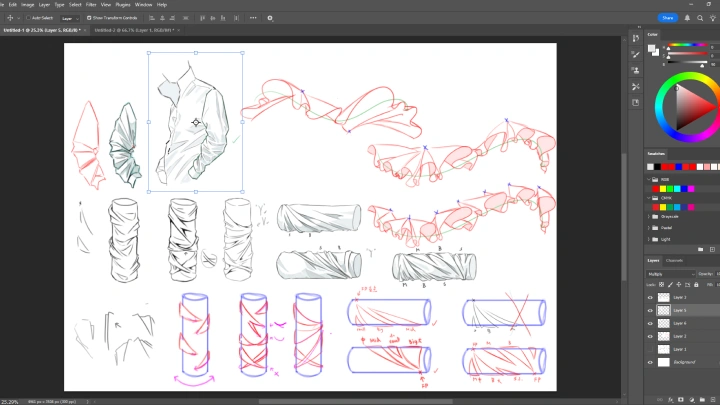This screenshot has width=720, height=405.
Task: Open the search magnifier icon
Action: coord(700,18)
